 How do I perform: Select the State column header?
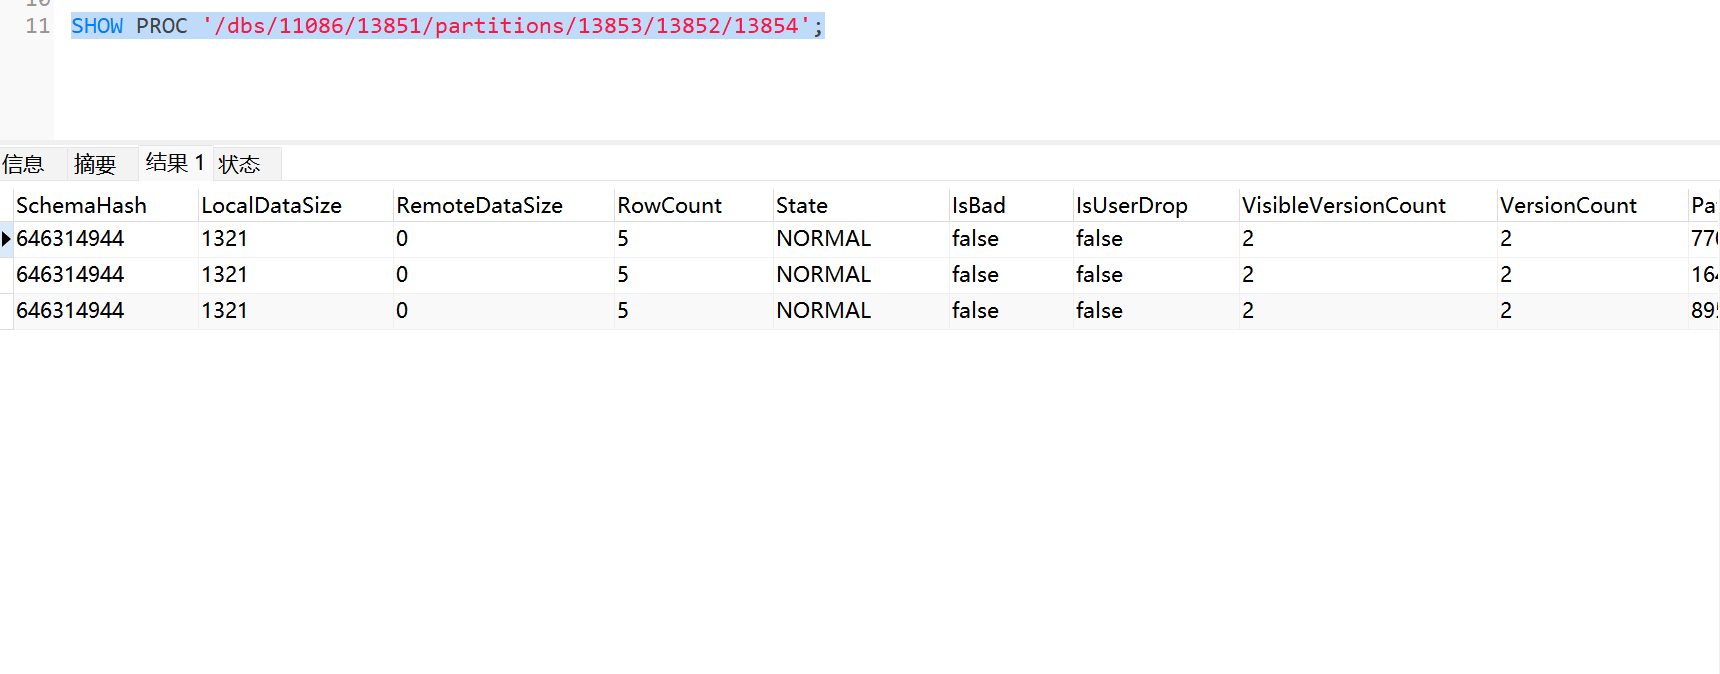click(x=802, y=205)
